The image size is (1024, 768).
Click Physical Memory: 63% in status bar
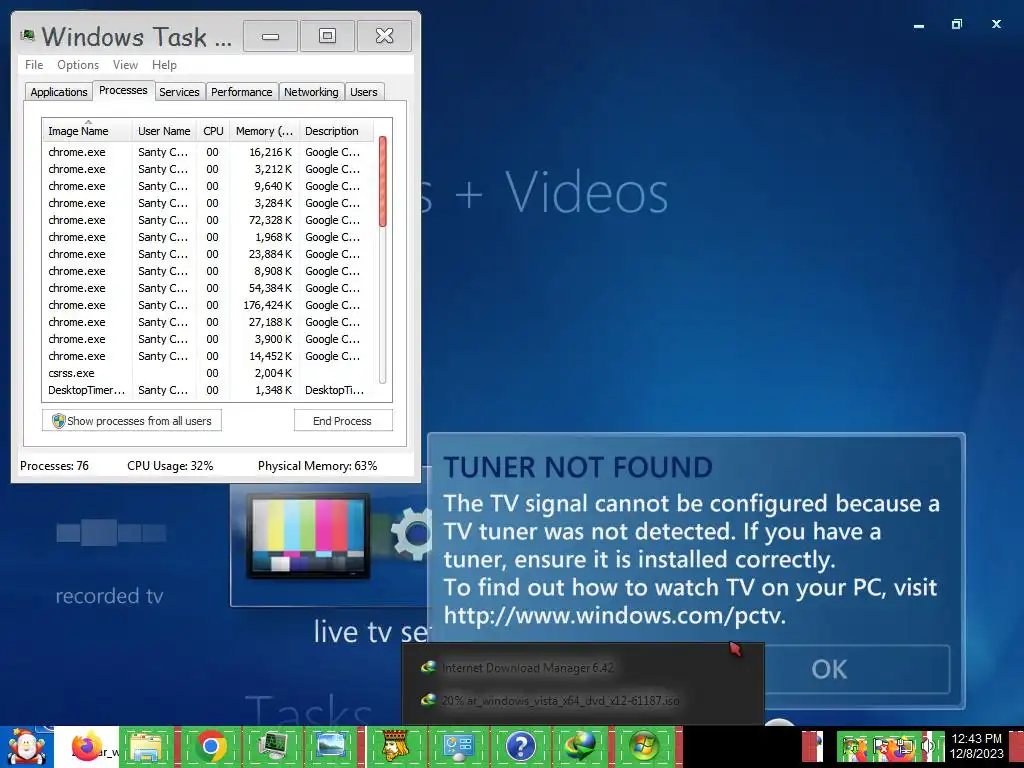317,466
